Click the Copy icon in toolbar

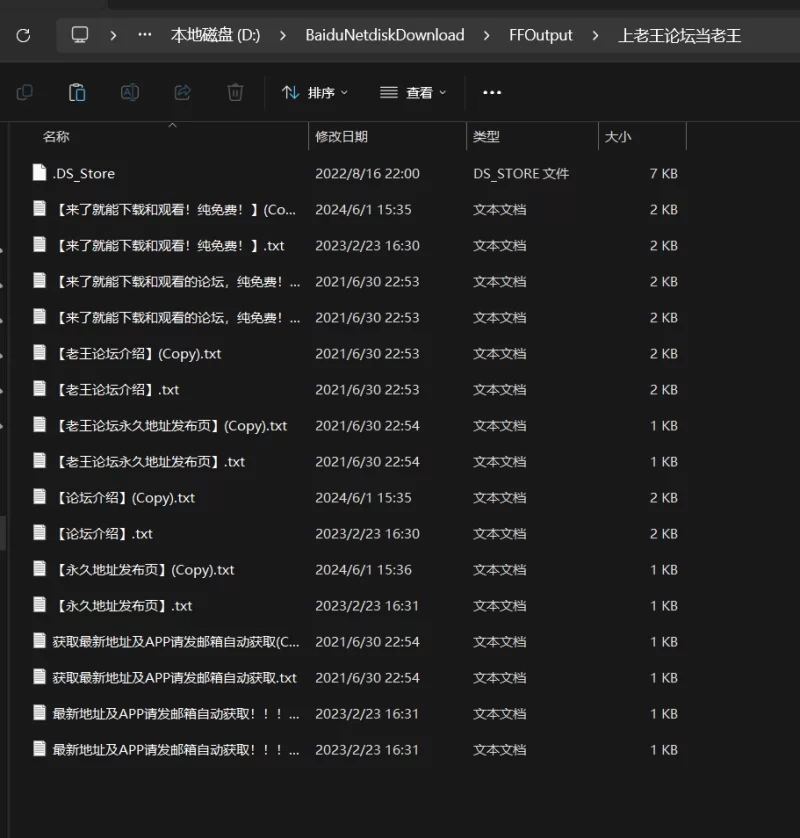coord(25,92)
